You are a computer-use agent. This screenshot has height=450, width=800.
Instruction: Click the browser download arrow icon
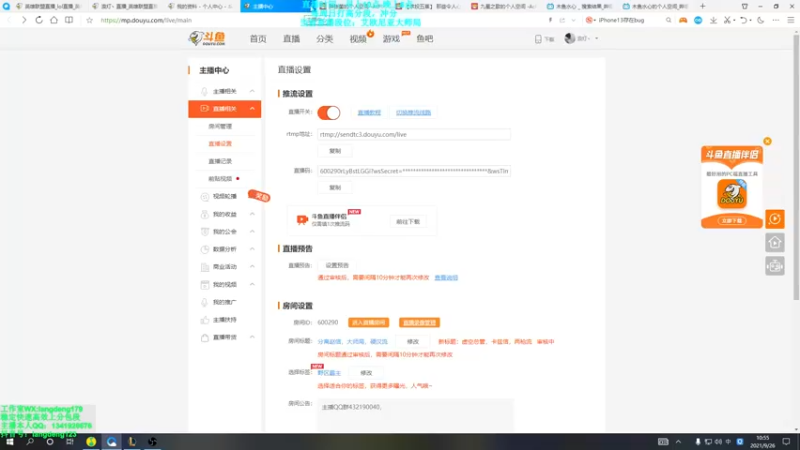[713, 20]
